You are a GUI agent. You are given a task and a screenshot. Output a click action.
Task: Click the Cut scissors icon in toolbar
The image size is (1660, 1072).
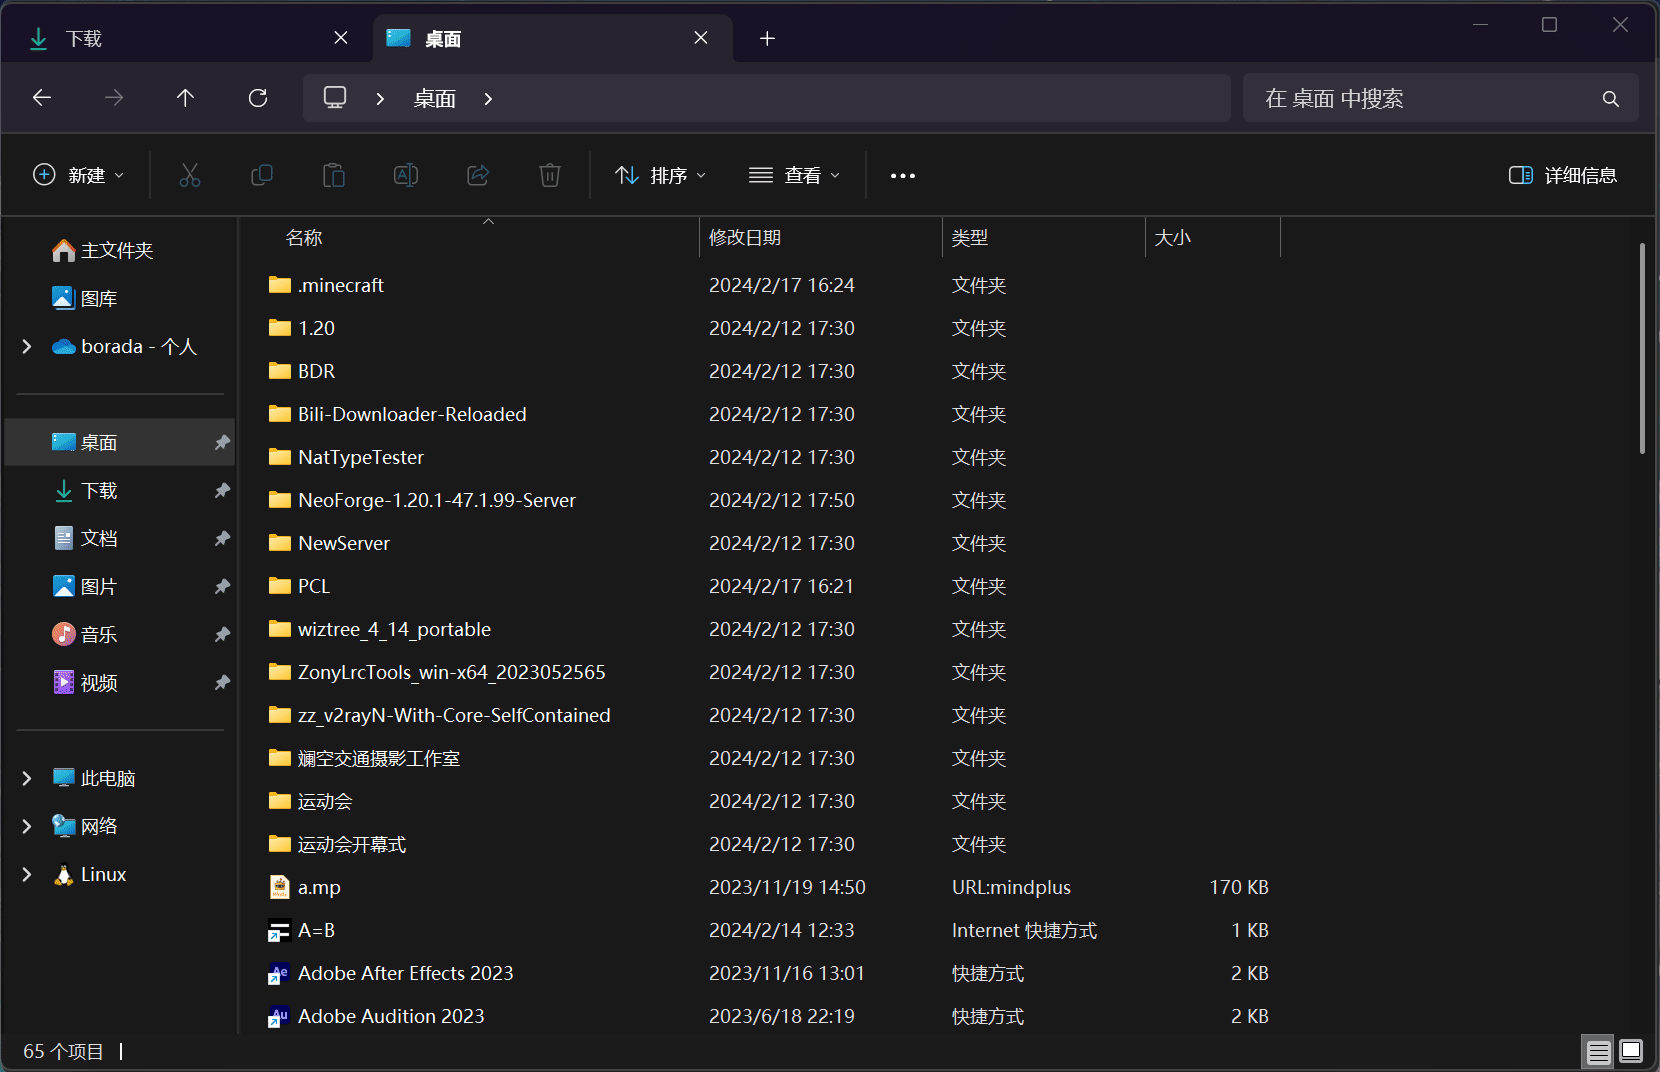190,176
